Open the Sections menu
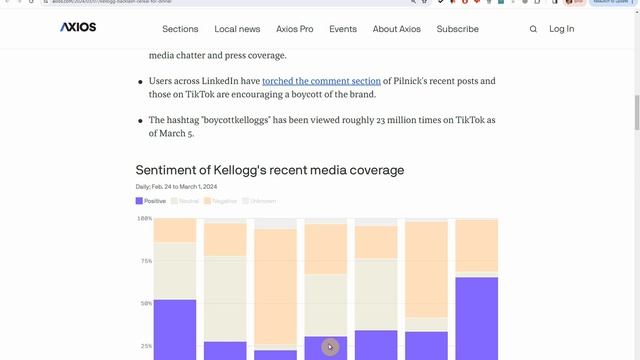The height and width of the screenshot is (360, 640). coord(180,29)
